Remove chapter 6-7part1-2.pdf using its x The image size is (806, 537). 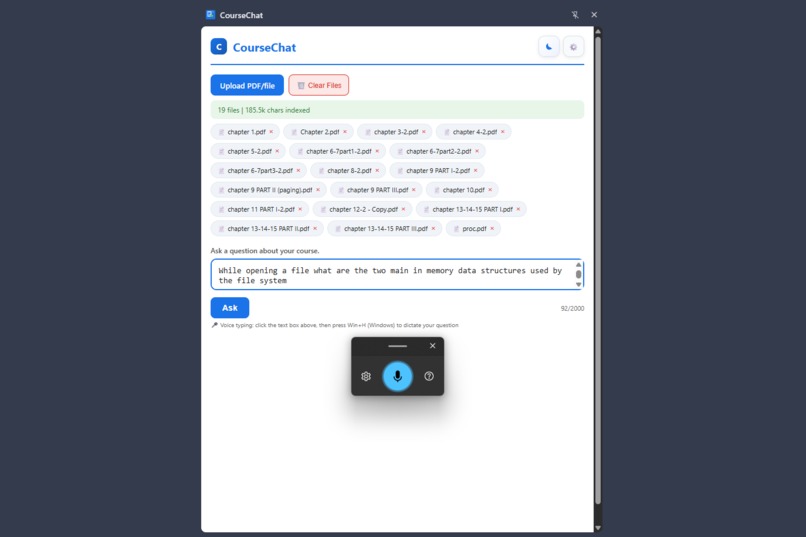(377, 151)
